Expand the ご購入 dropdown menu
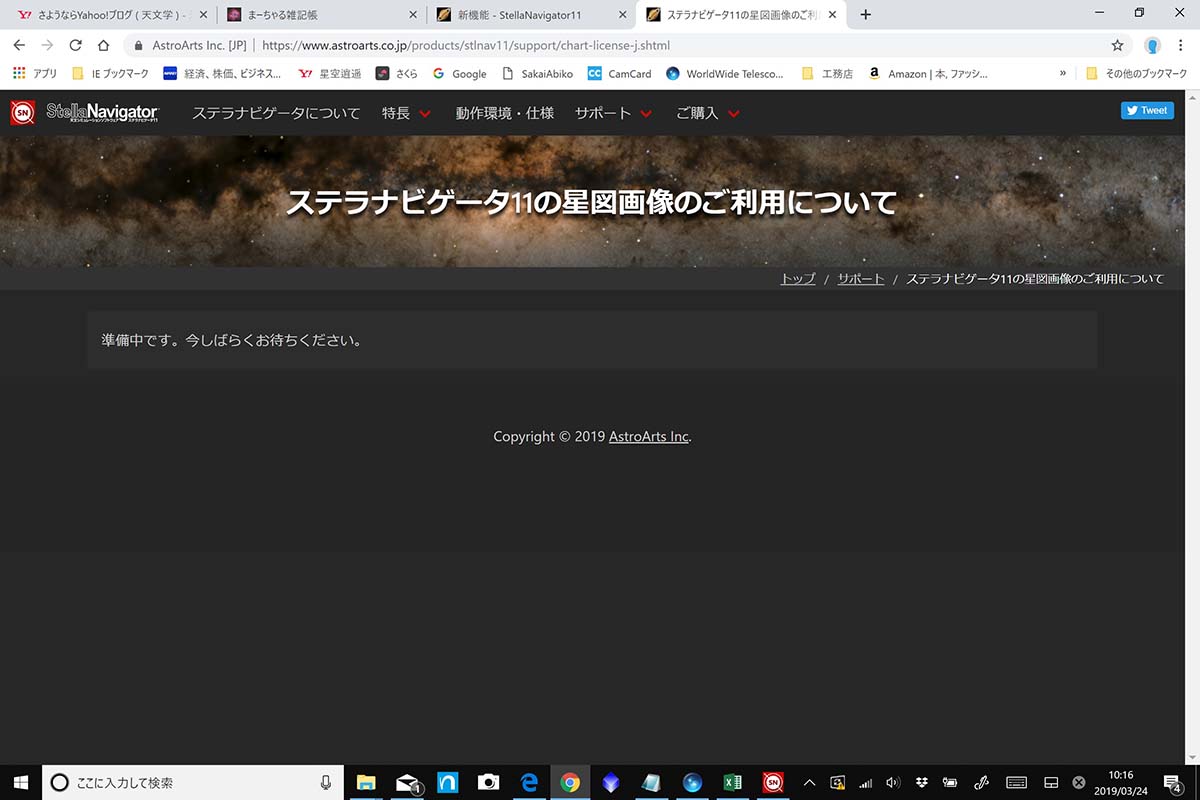 click(x=708, y=113)
